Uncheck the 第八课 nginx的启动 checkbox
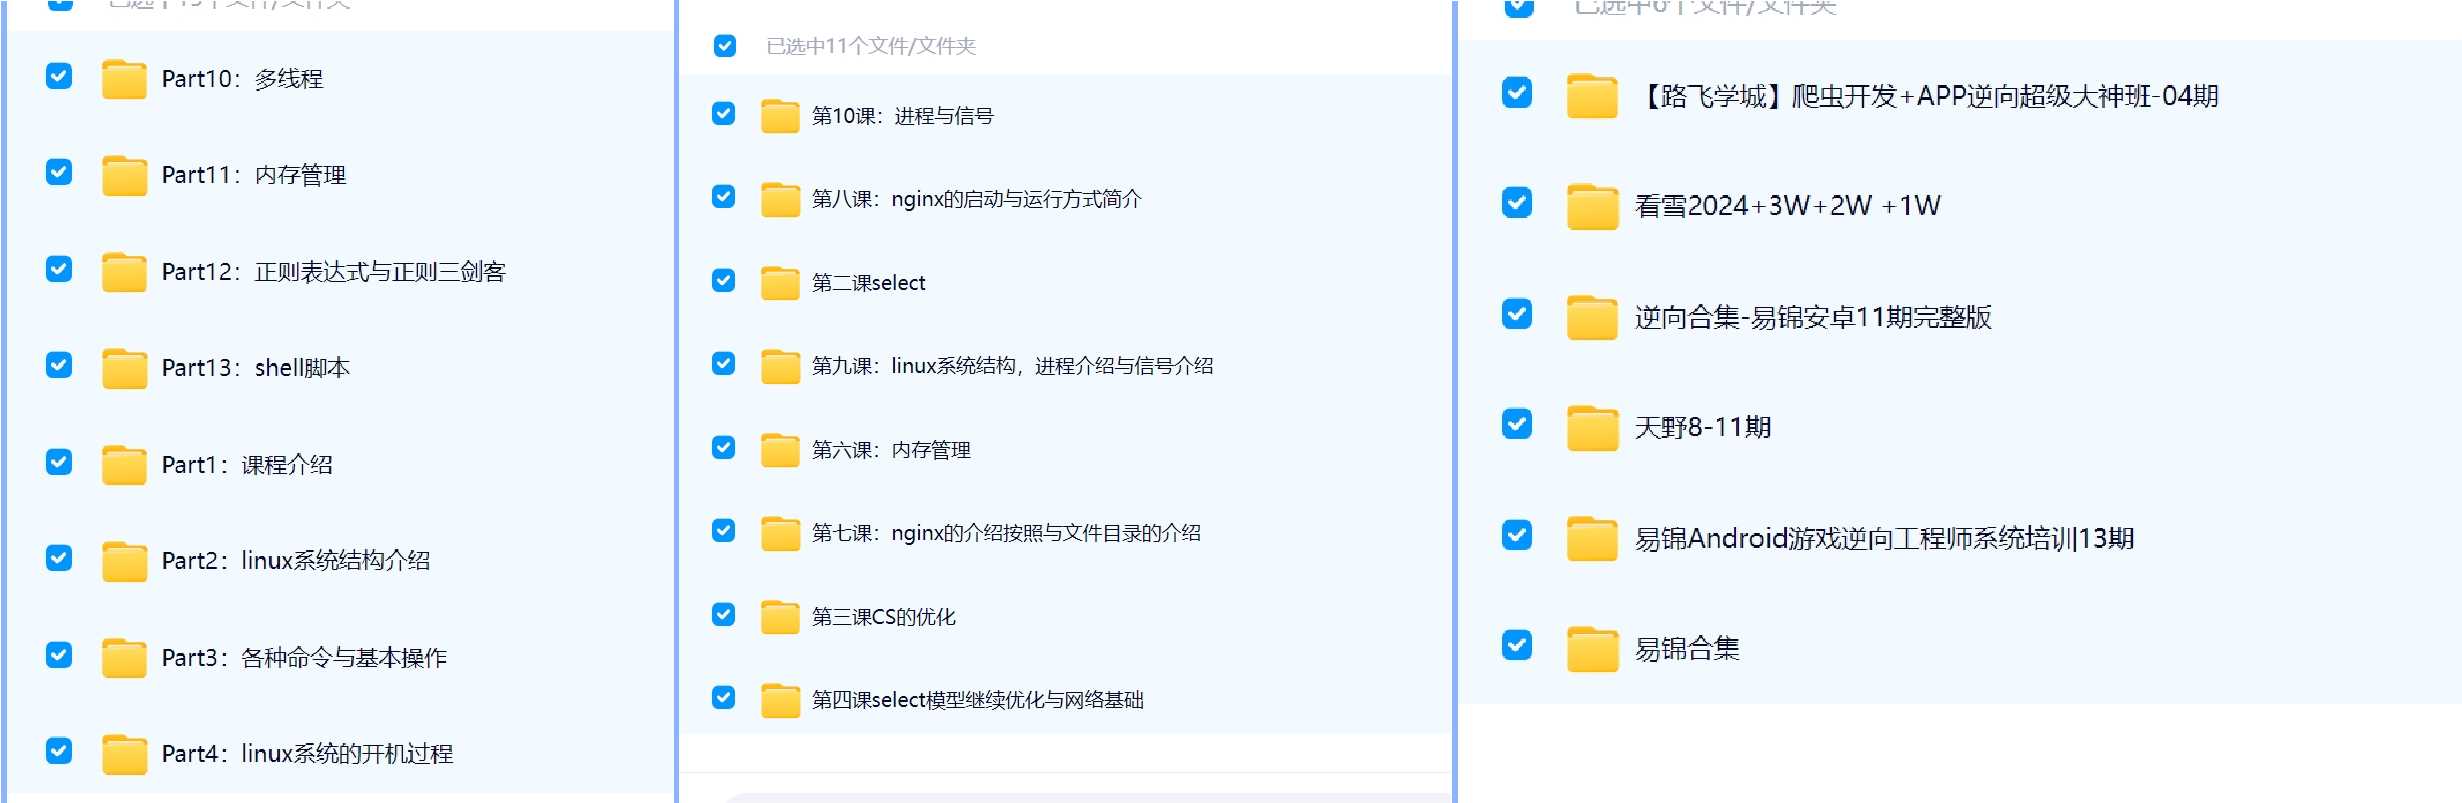This screenshot has width=2462, height=803. (723, 196)
